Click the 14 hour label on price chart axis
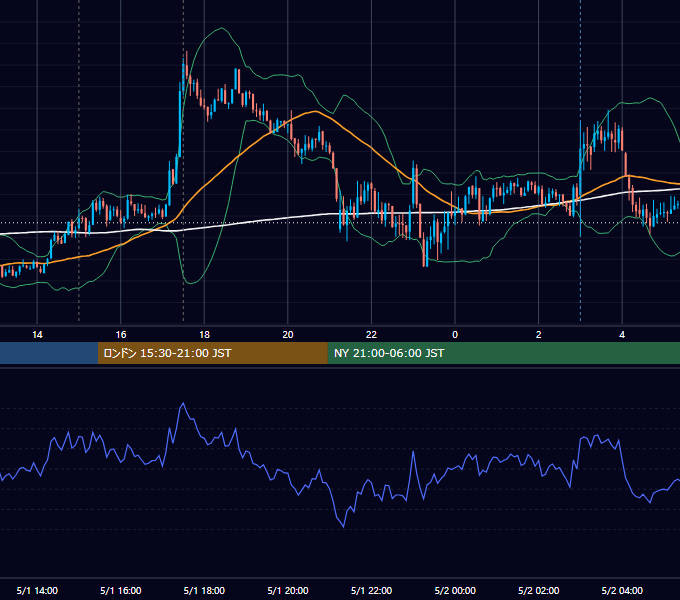Image resolution: width=680 pixels, height=600 pixels. point(37,335)
